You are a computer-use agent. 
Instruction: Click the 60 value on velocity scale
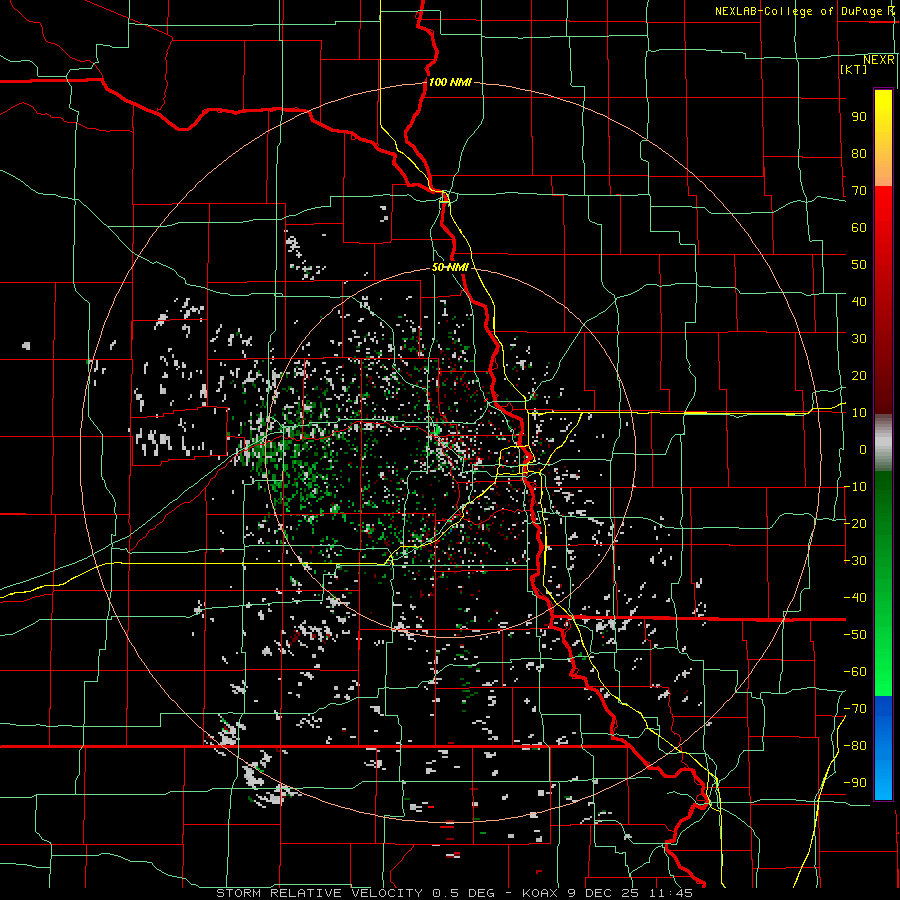coord(859,228)
